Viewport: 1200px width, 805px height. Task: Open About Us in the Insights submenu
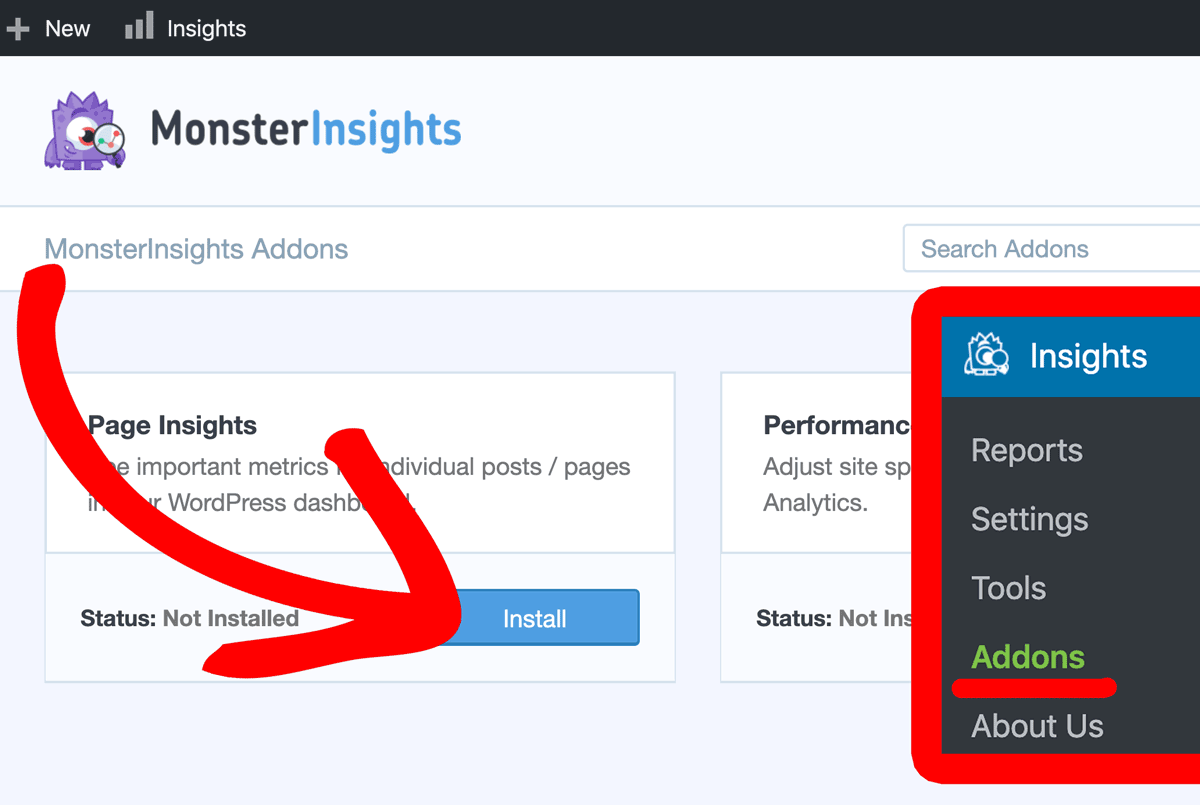pyautogui.click(x=1038, y=726)
